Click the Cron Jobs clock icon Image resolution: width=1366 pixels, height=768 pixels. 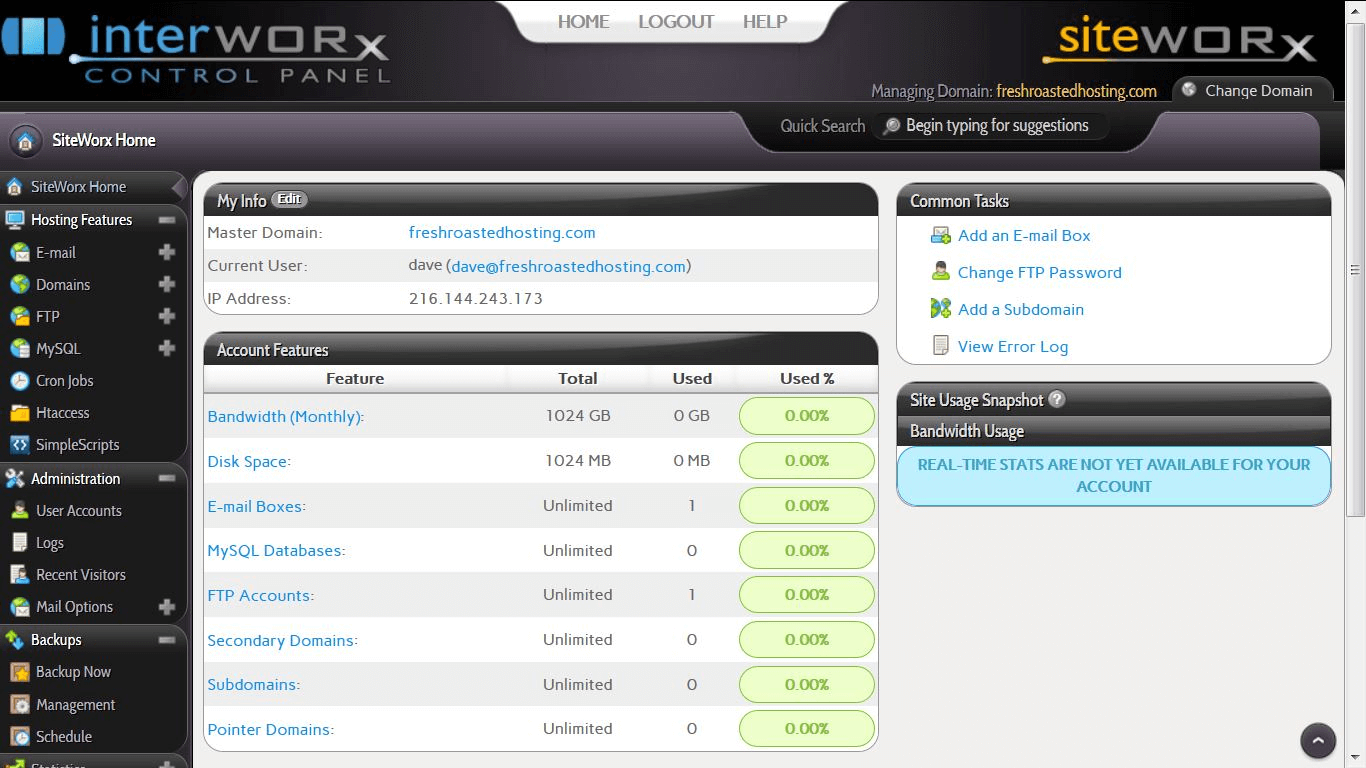[x=19, y=381]
